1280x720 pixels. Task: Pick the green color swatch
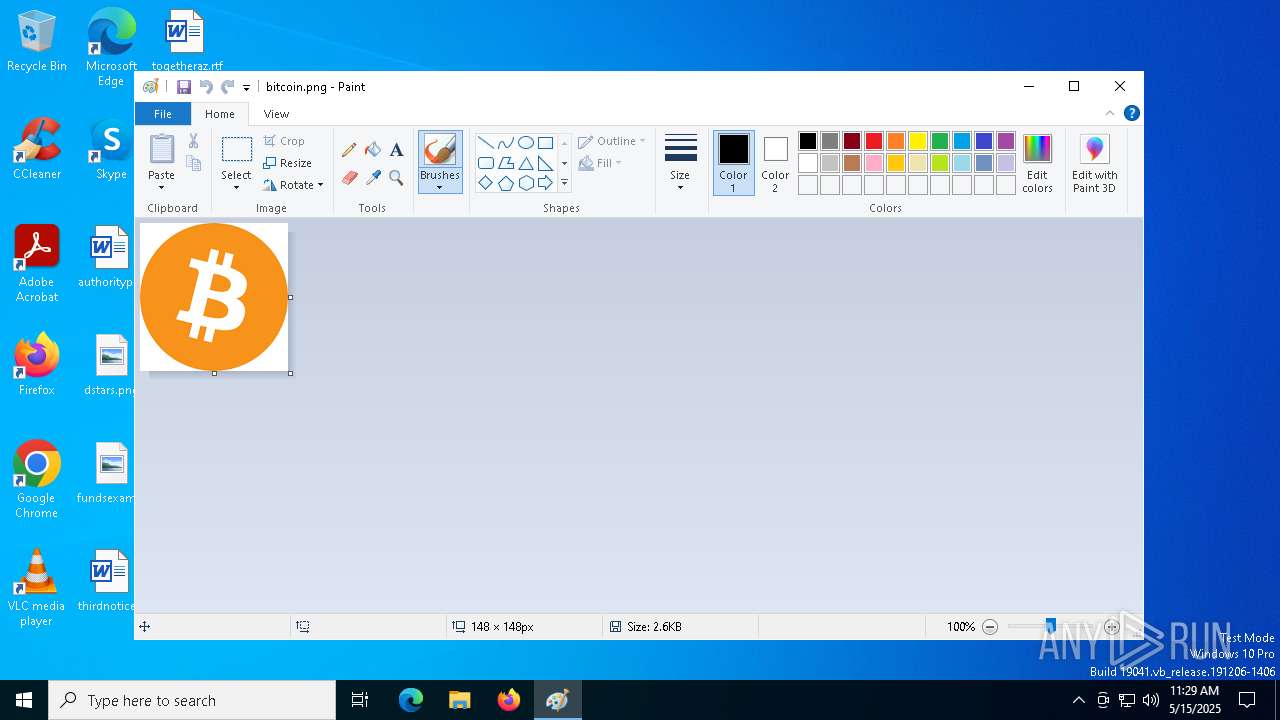(x=940, y=141)
